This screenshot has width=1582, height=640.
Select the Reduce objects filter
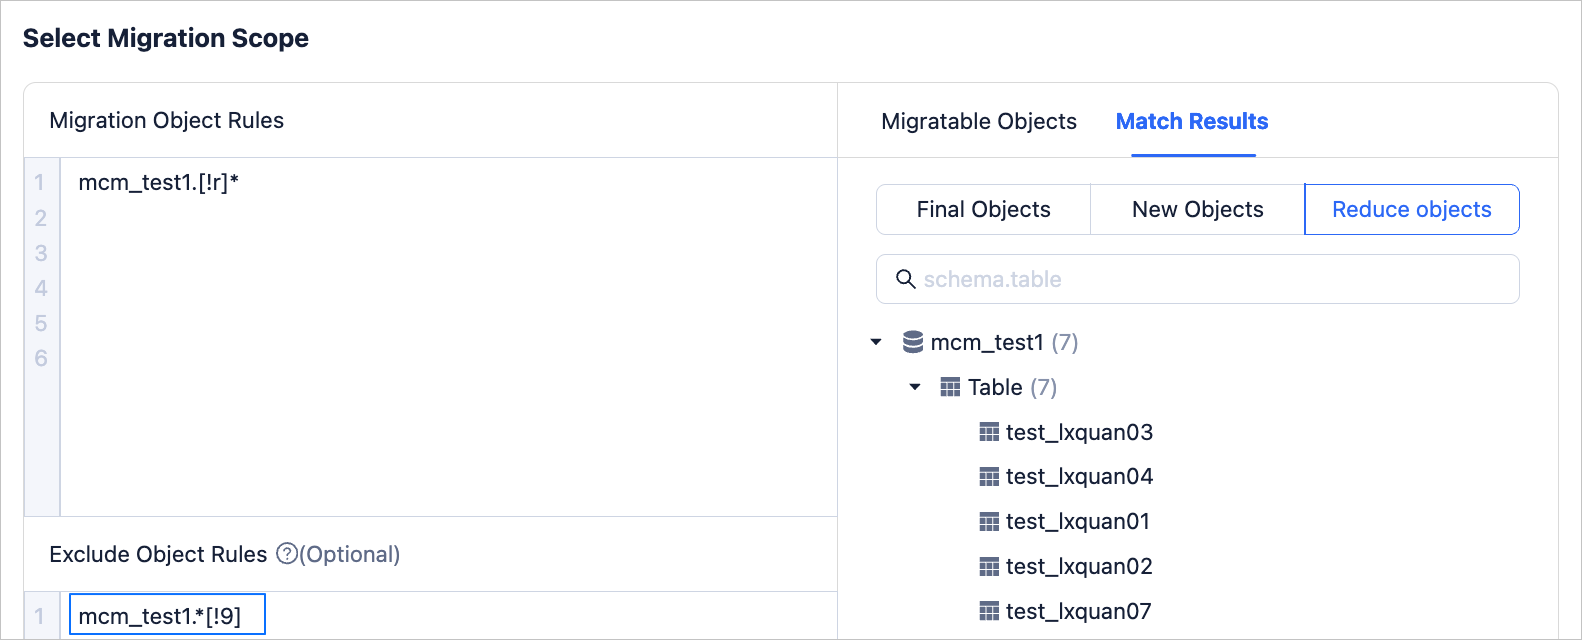1411,210
